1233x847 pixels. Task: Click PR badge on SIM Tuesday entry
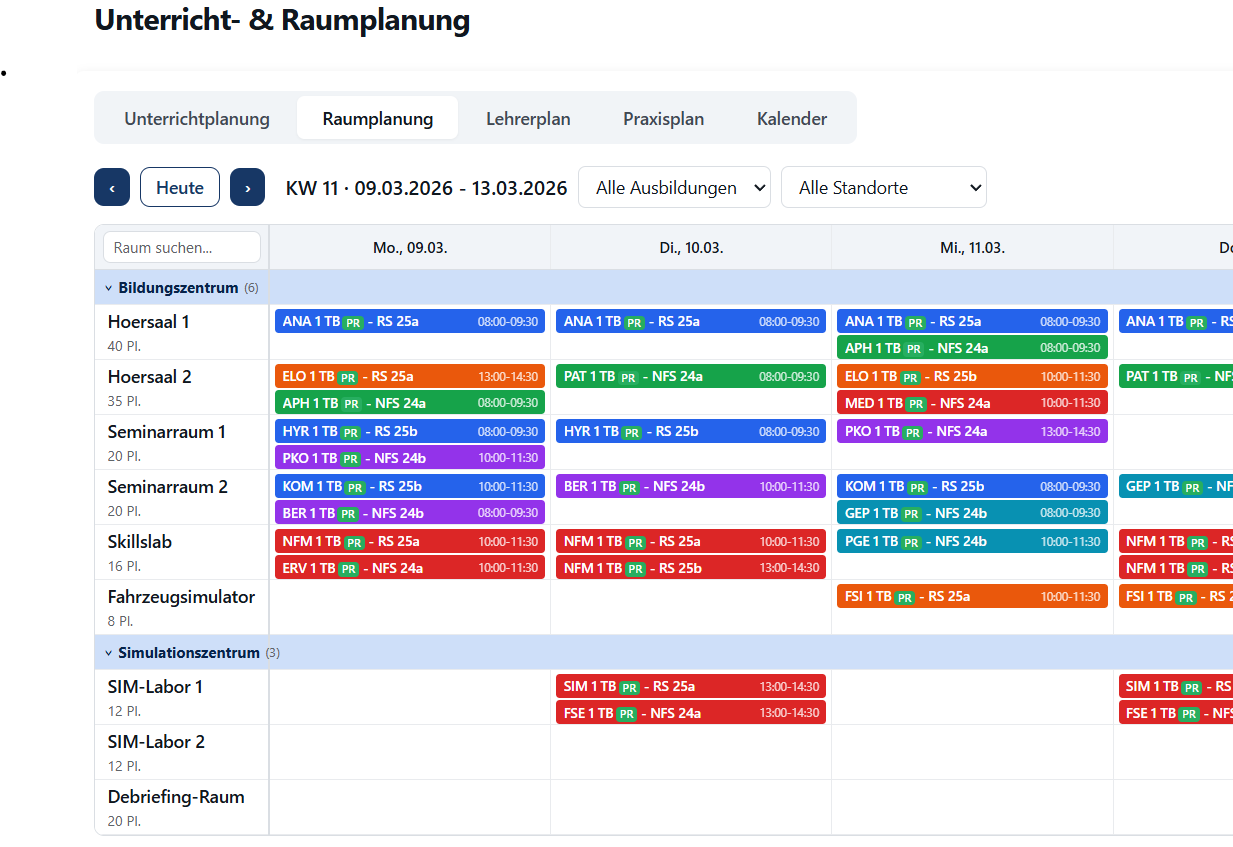629,687
